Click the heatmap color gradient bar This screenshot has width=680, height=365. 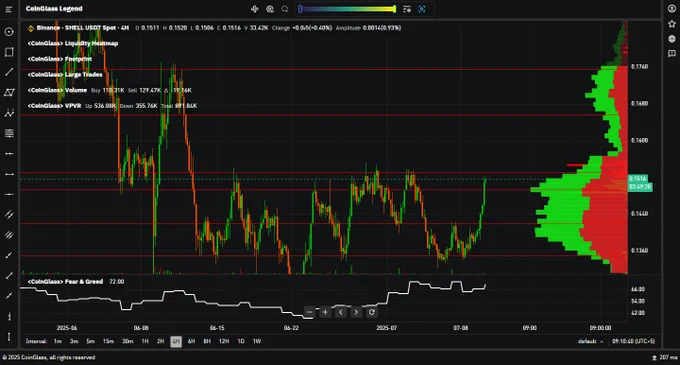click(347, 9)
